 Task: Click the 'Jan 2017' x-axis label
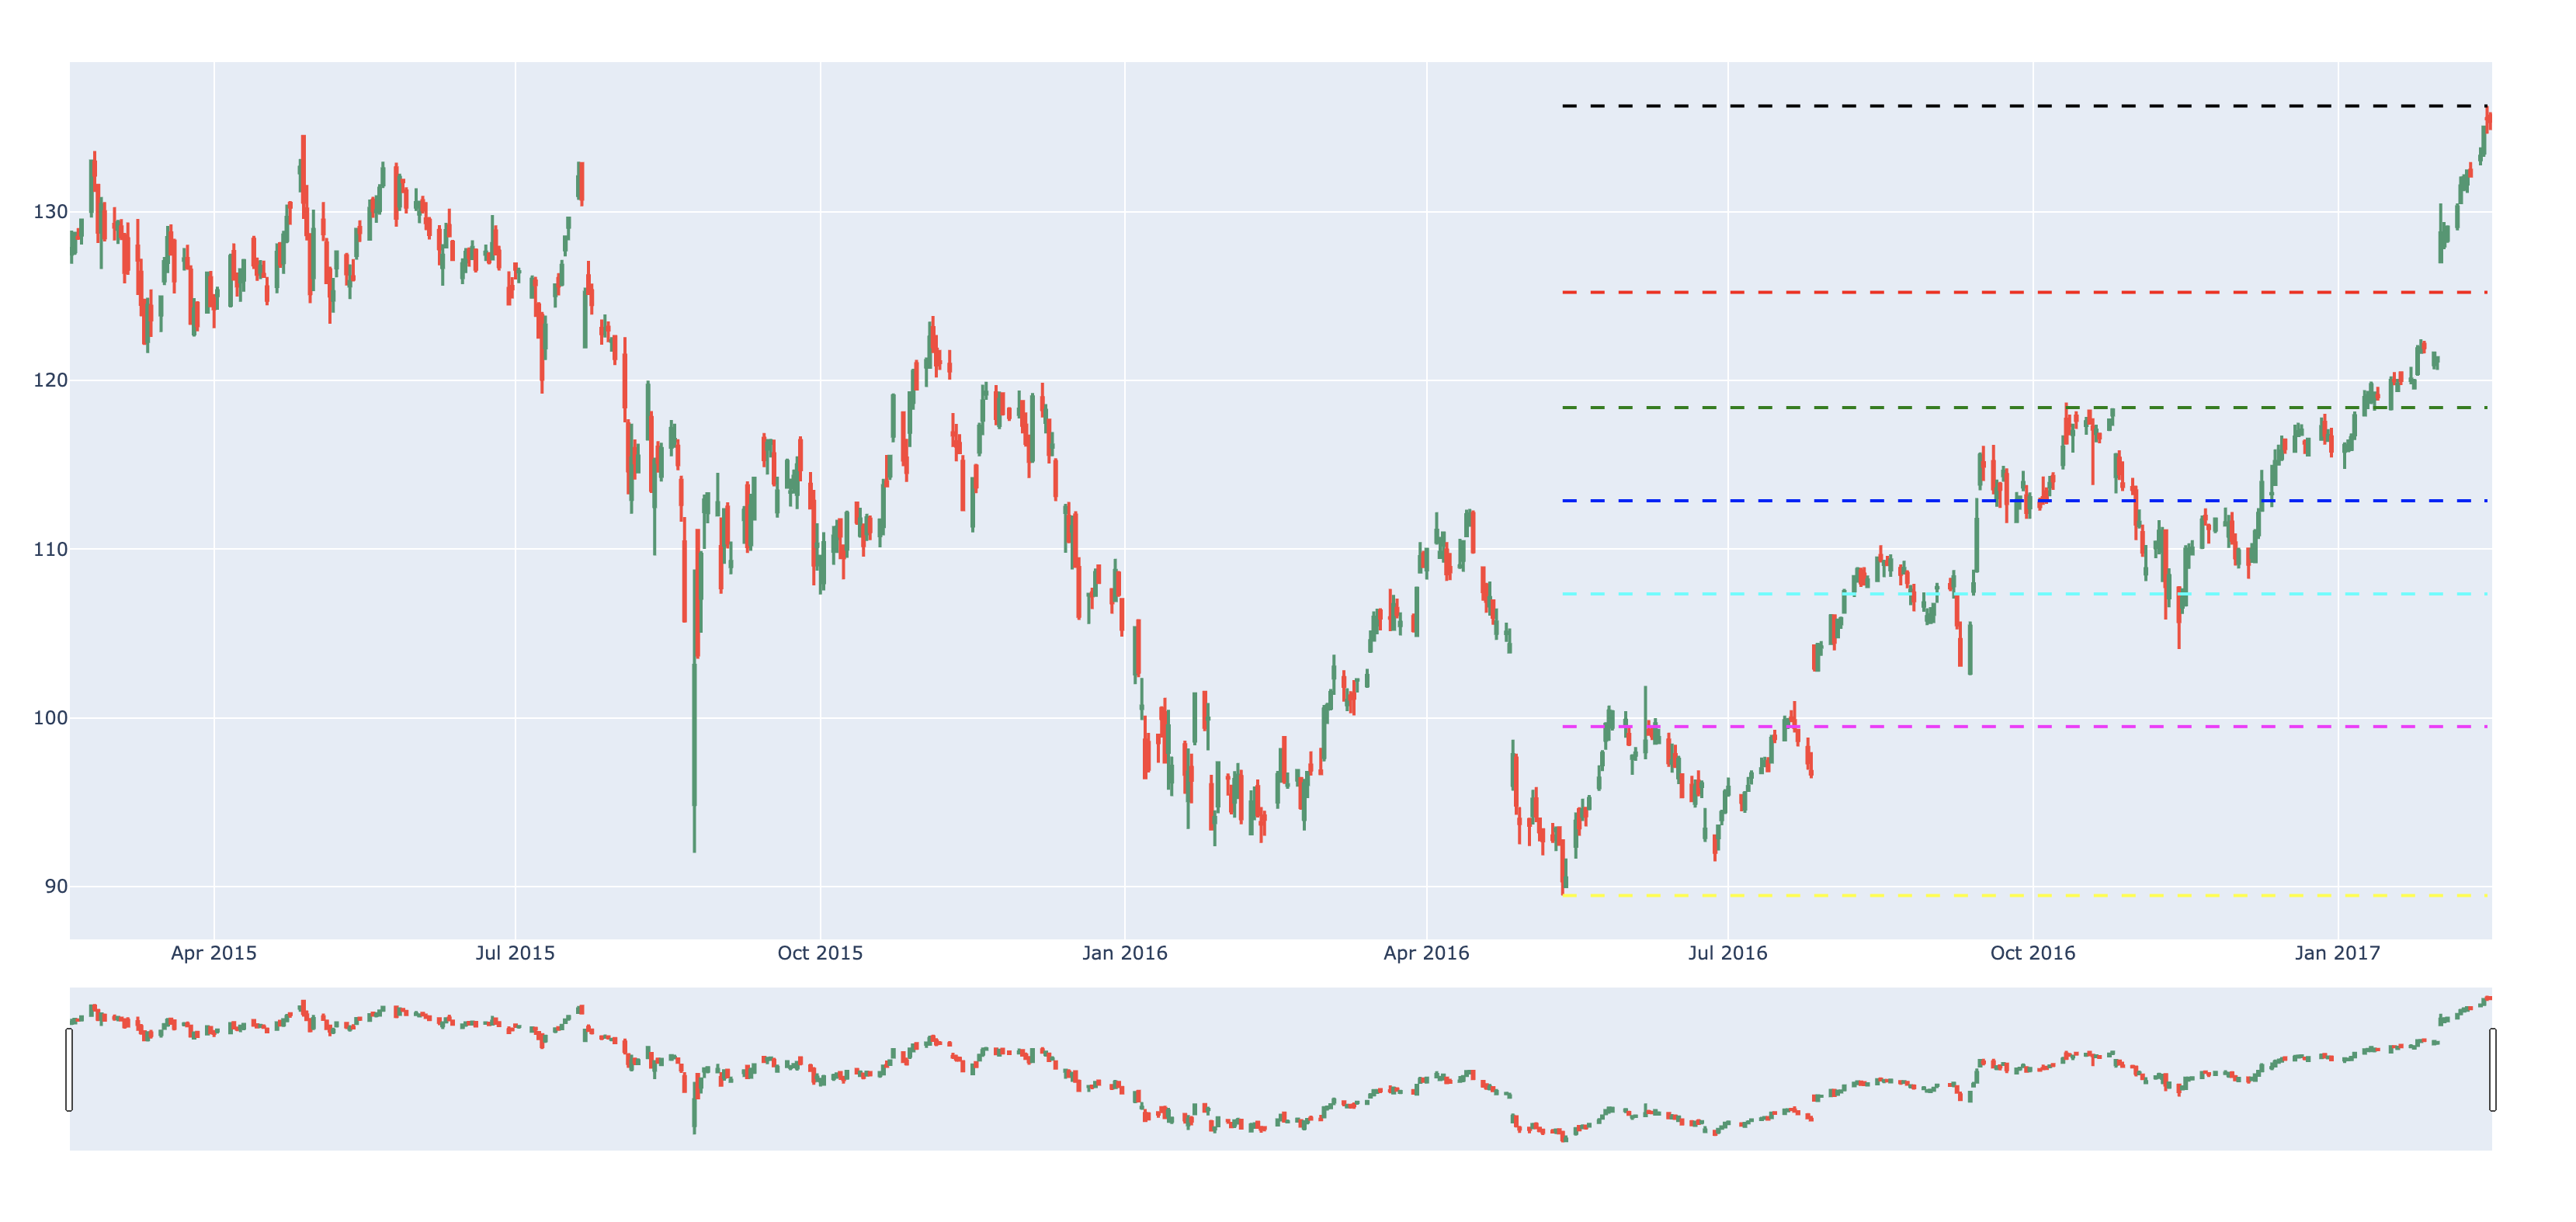pos(2338,953)
